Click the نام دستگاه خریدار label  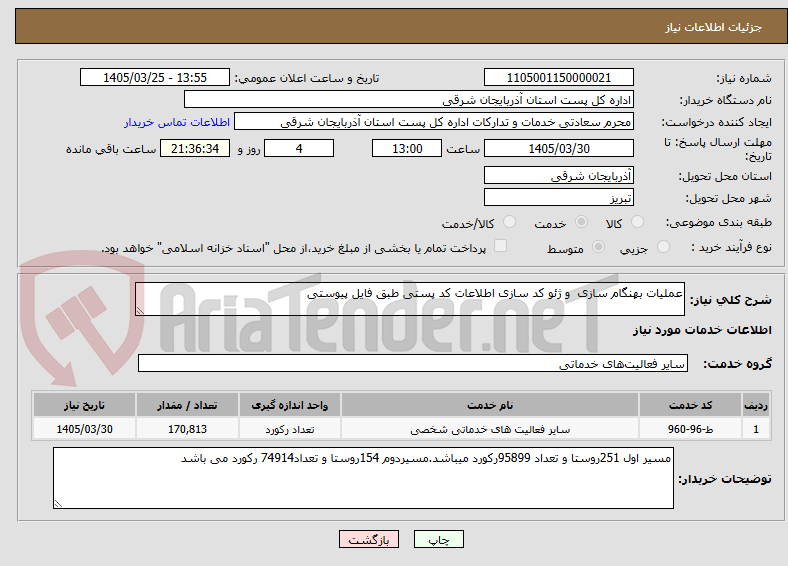click(726, 101)
